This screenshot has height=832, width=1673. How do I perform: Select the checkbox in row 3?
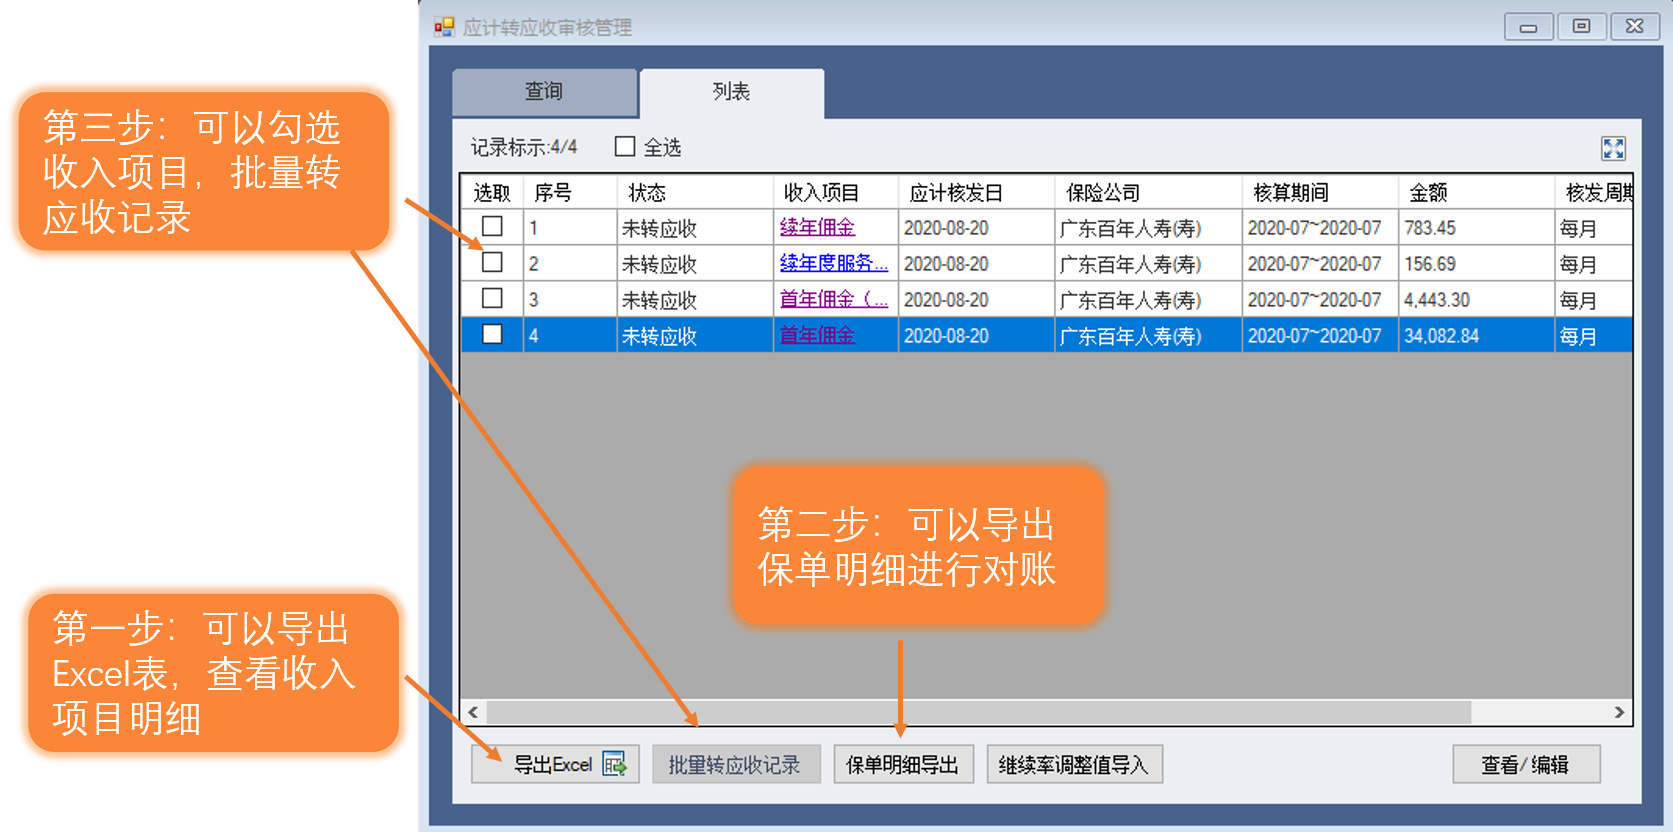tap(492, 299)
